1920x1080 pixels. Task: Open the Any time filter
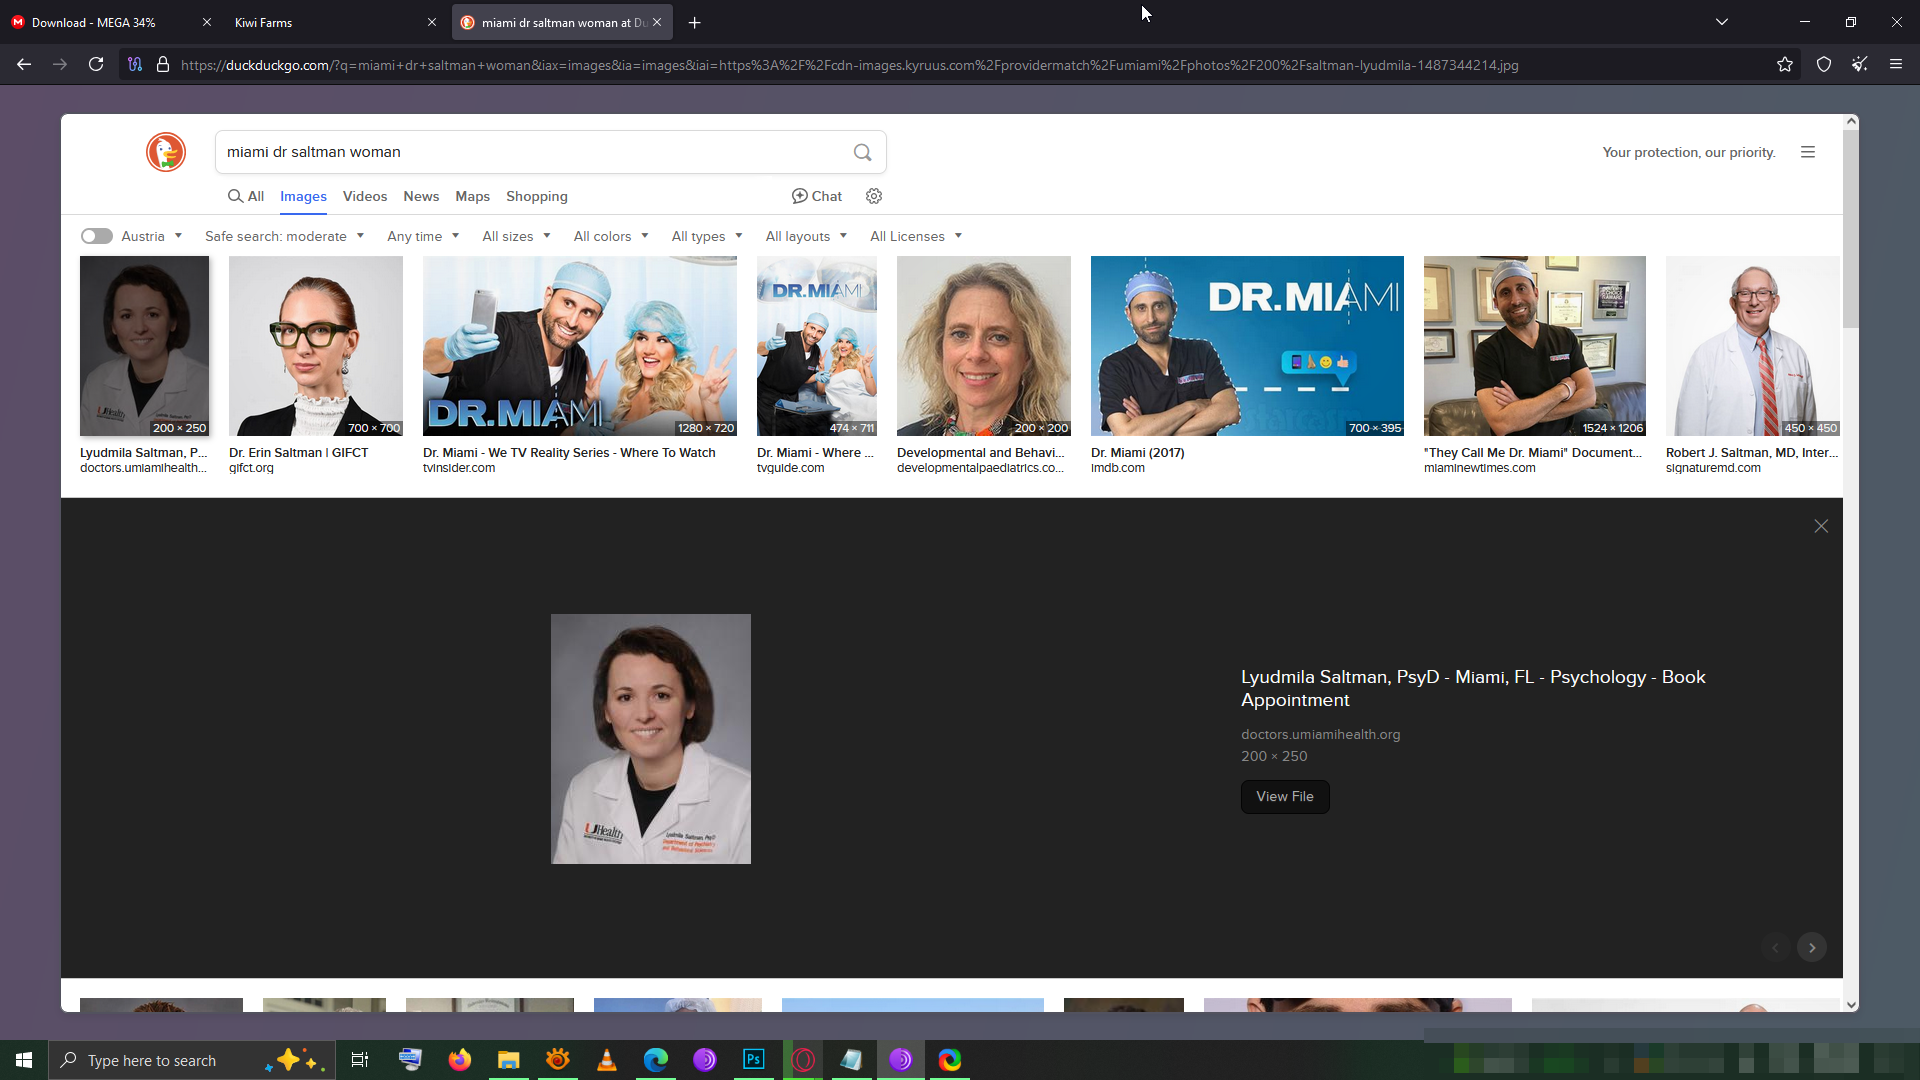click(423, 236)
